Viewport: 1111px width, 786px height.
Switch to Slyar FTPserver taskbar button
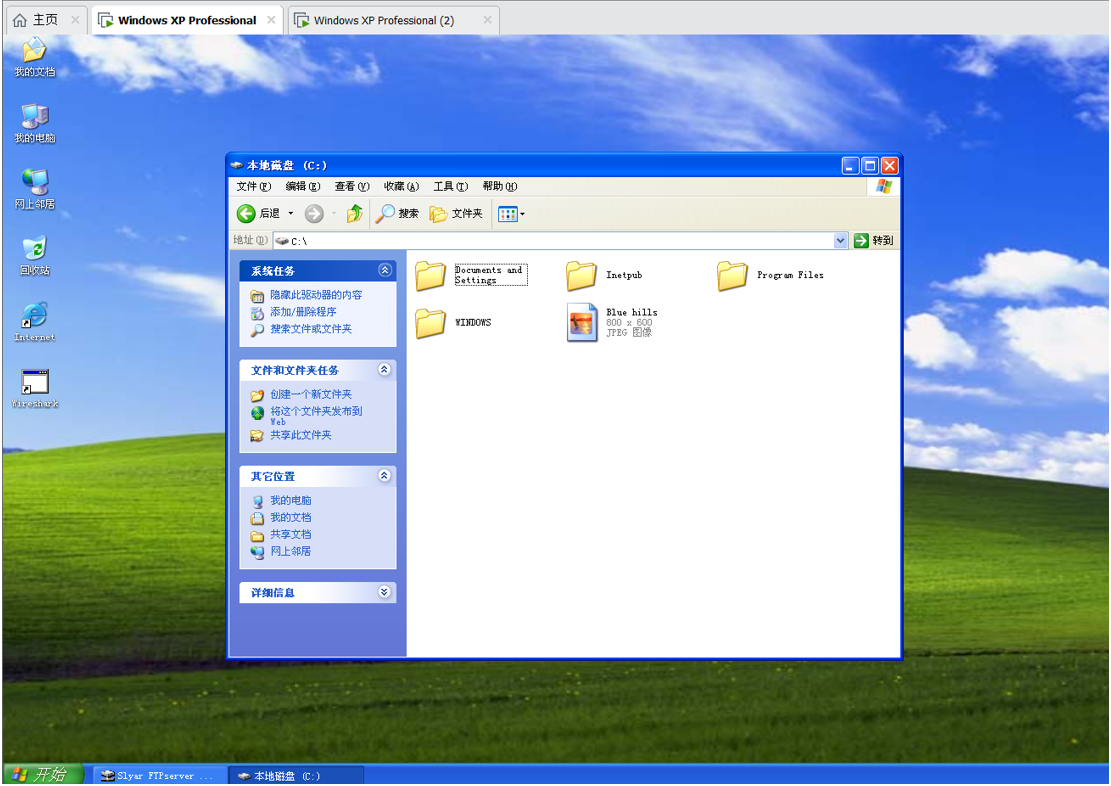tap(159, 775)
